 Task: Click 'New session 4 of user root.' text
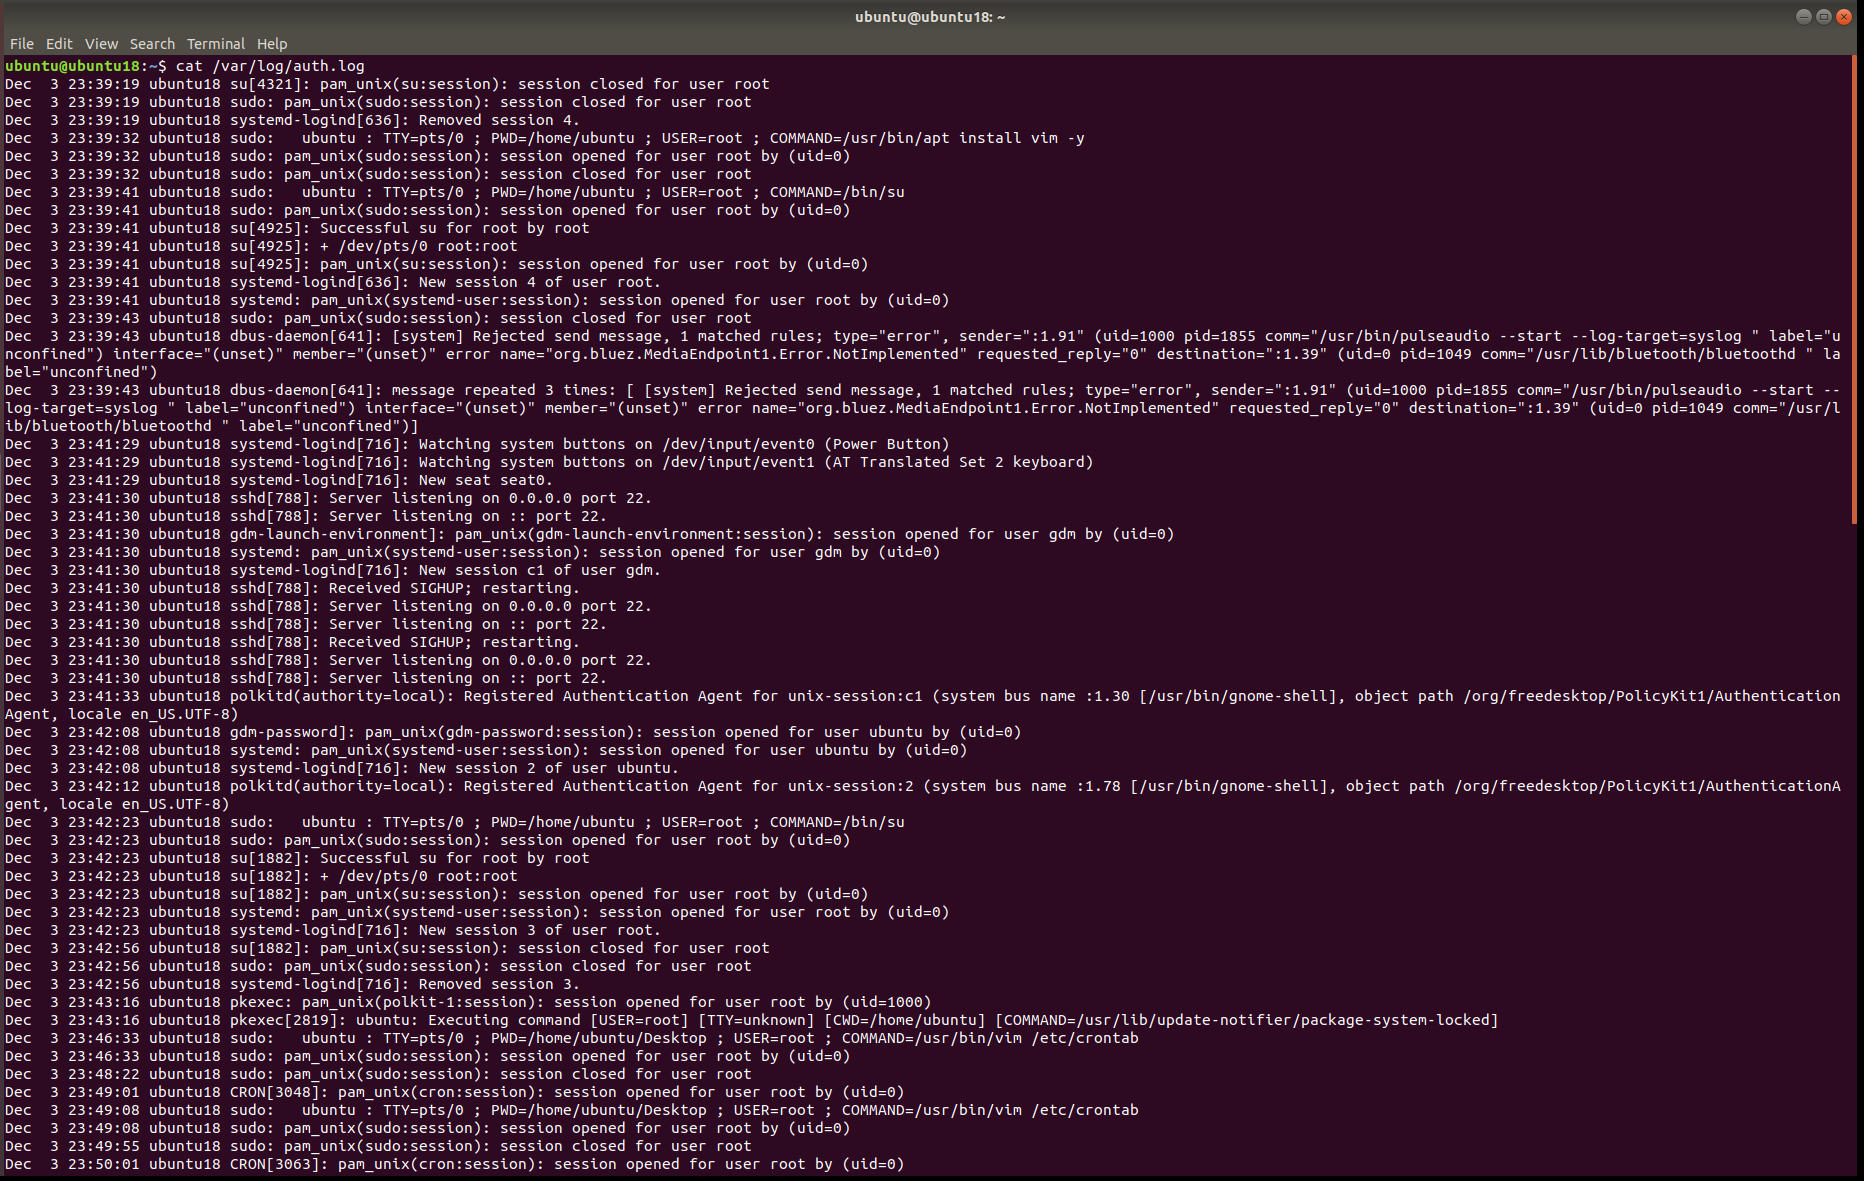[540, 282]
